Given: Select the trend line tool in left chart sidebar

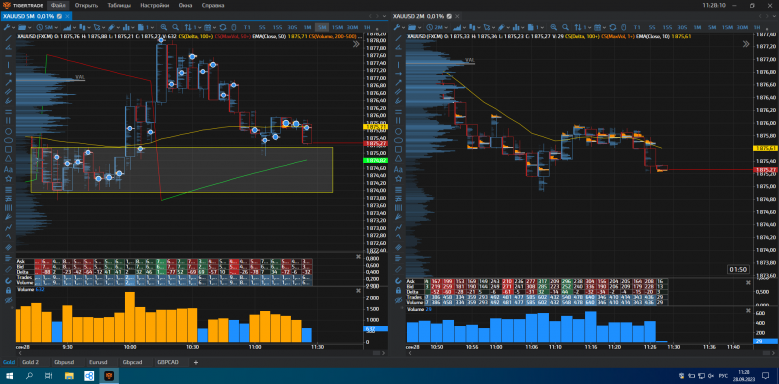Looking at the screenshot, I should 8,37.
